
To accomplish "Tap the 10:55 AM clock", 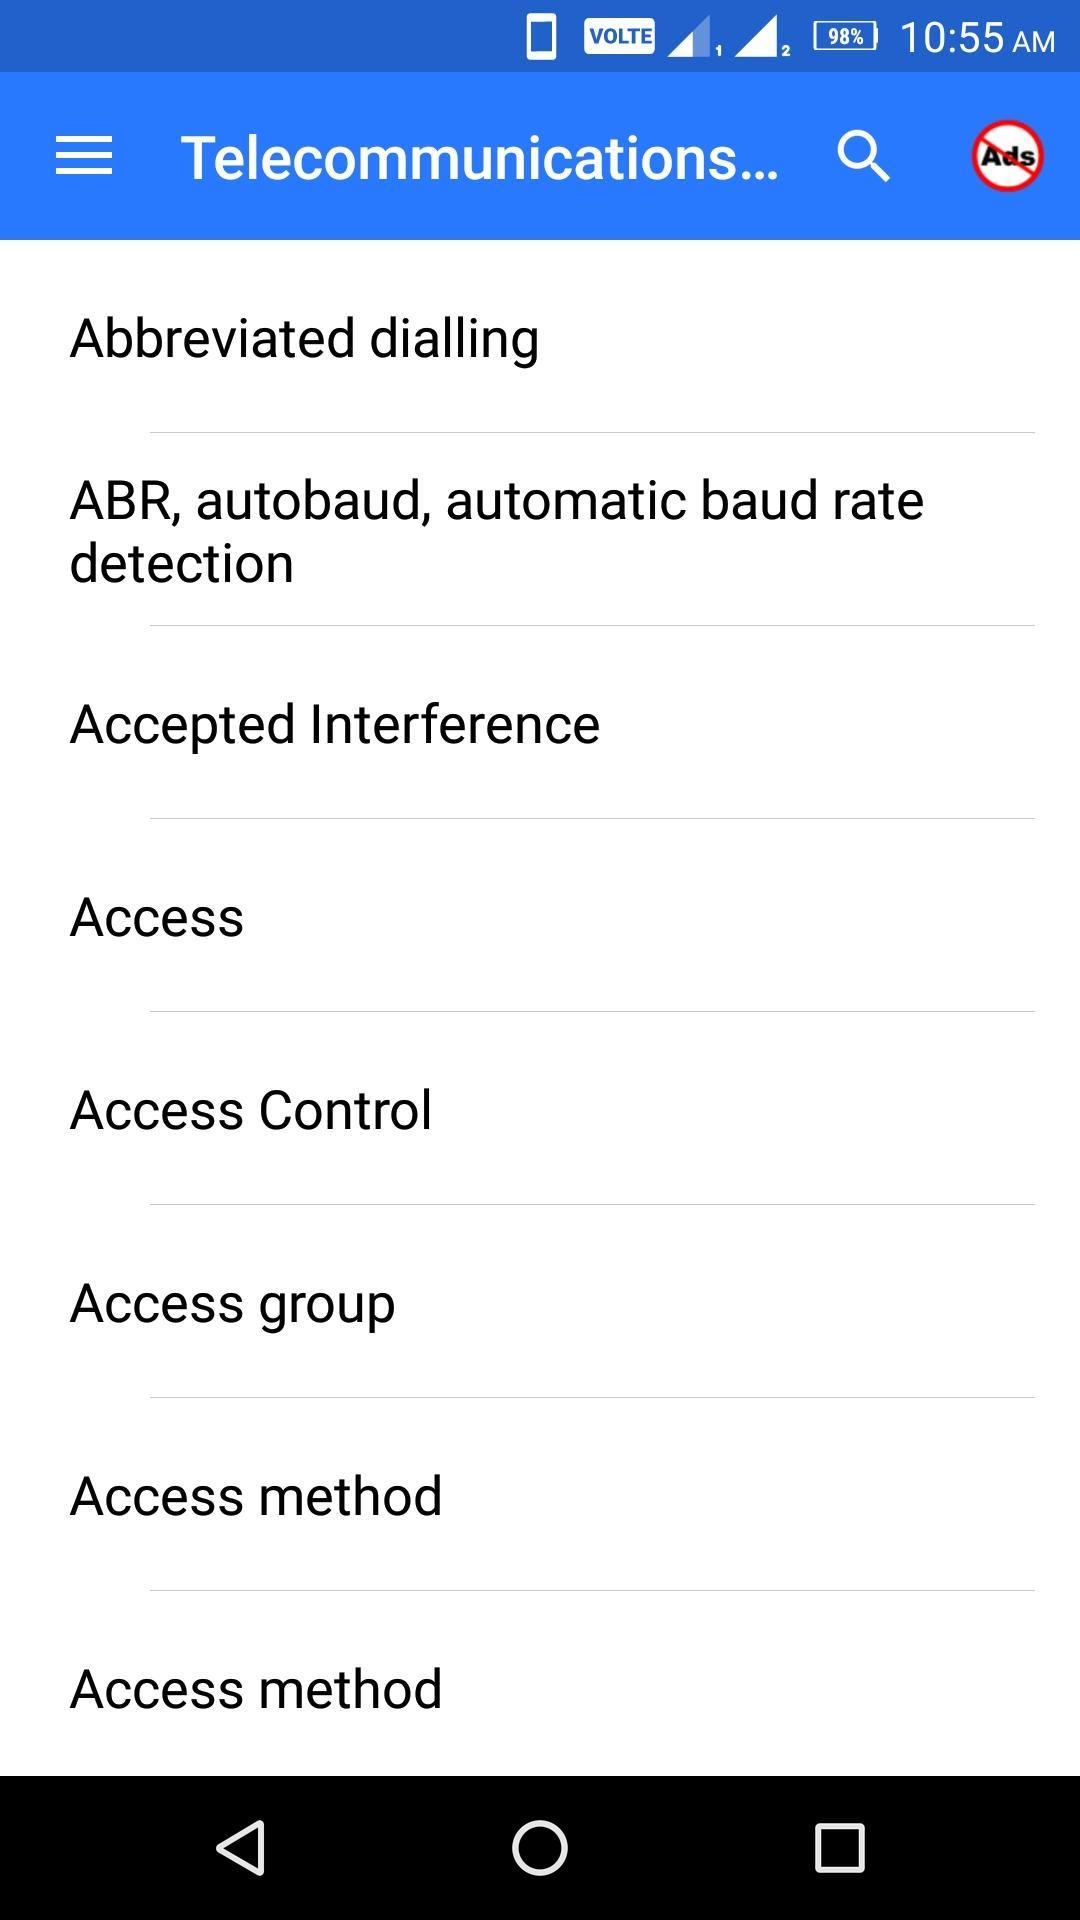I will (977, 38).
